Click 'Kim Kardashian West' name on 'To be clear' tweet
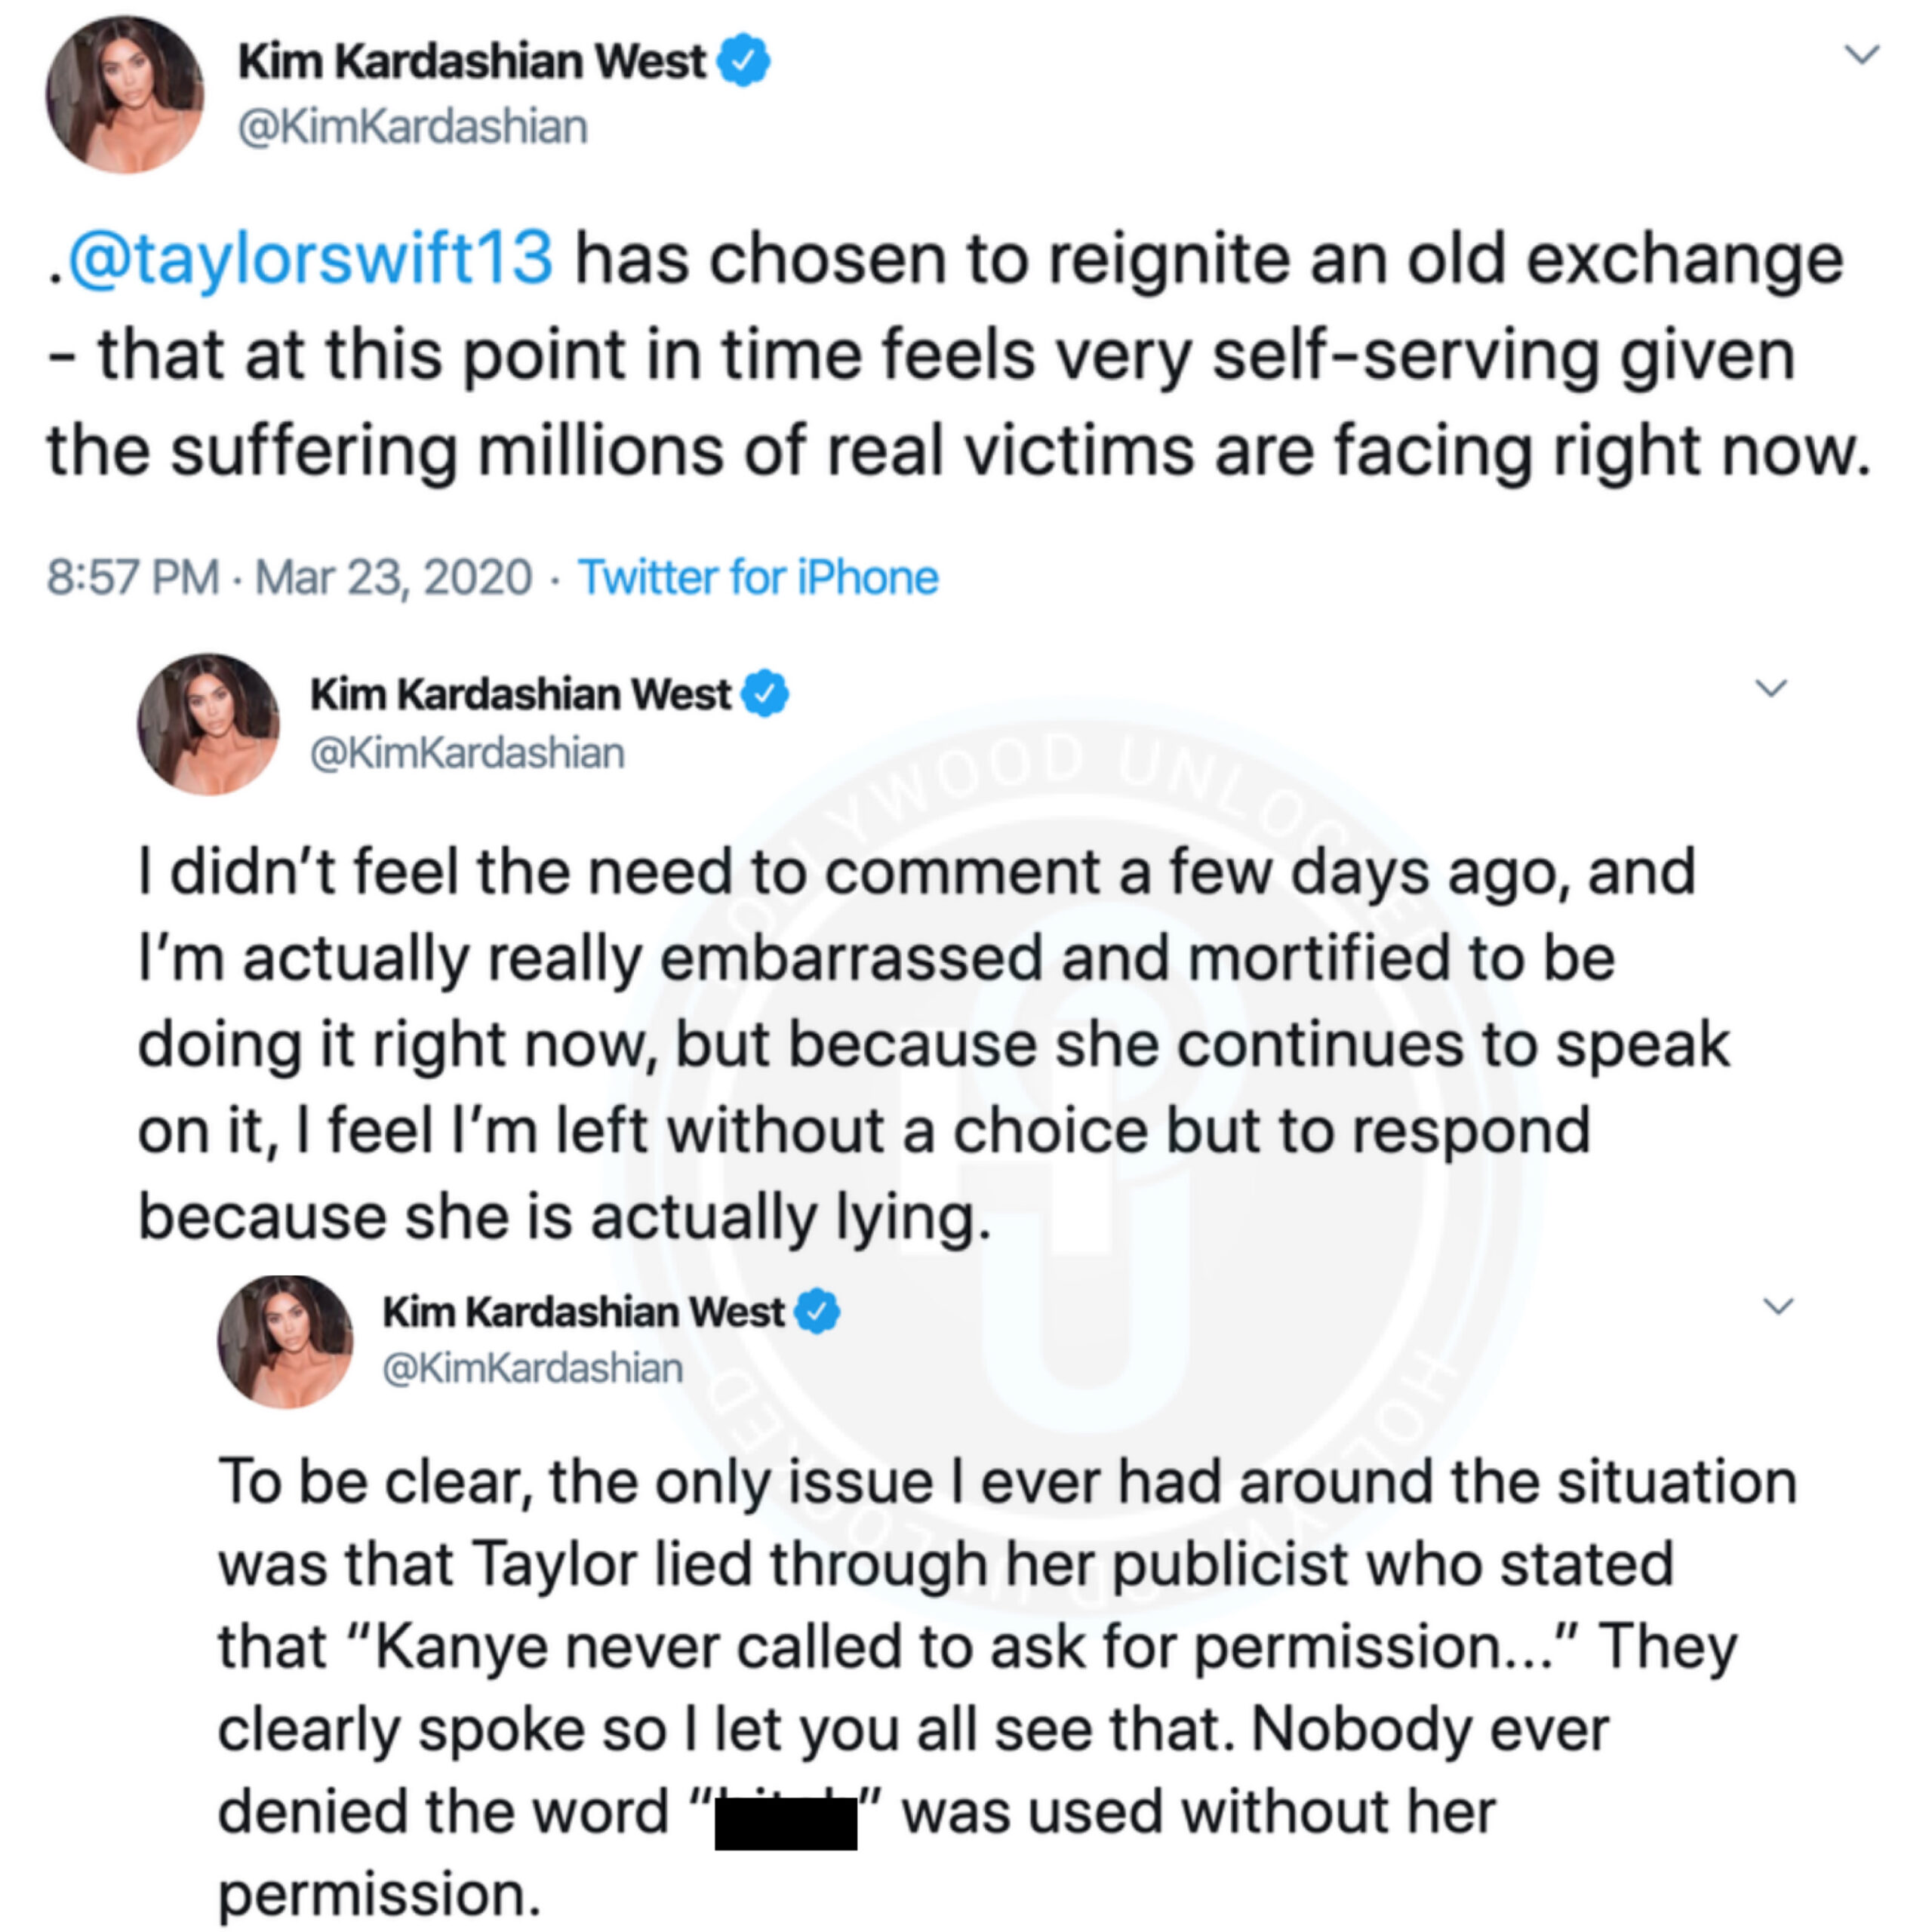 [583, 1311]
